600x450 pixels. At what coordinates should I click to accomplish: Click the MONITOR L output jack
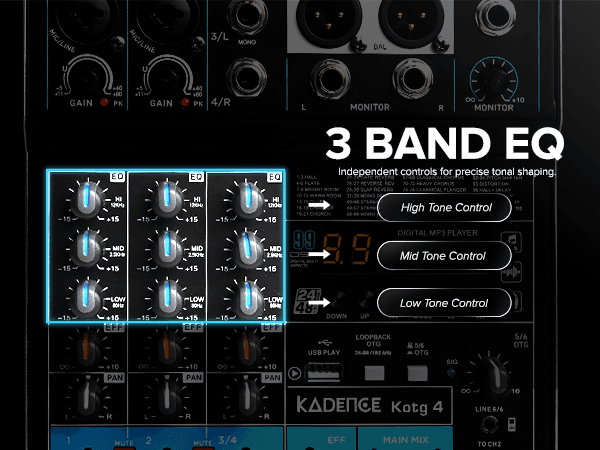[330, 80]
